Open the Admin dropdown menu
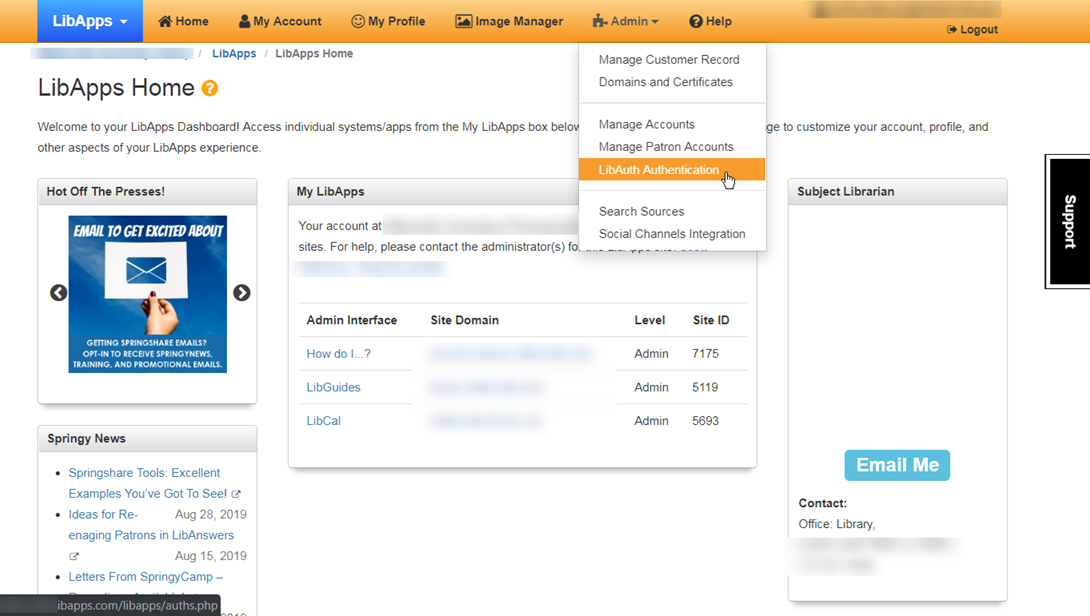1090x616 pixels. point(625,20)
